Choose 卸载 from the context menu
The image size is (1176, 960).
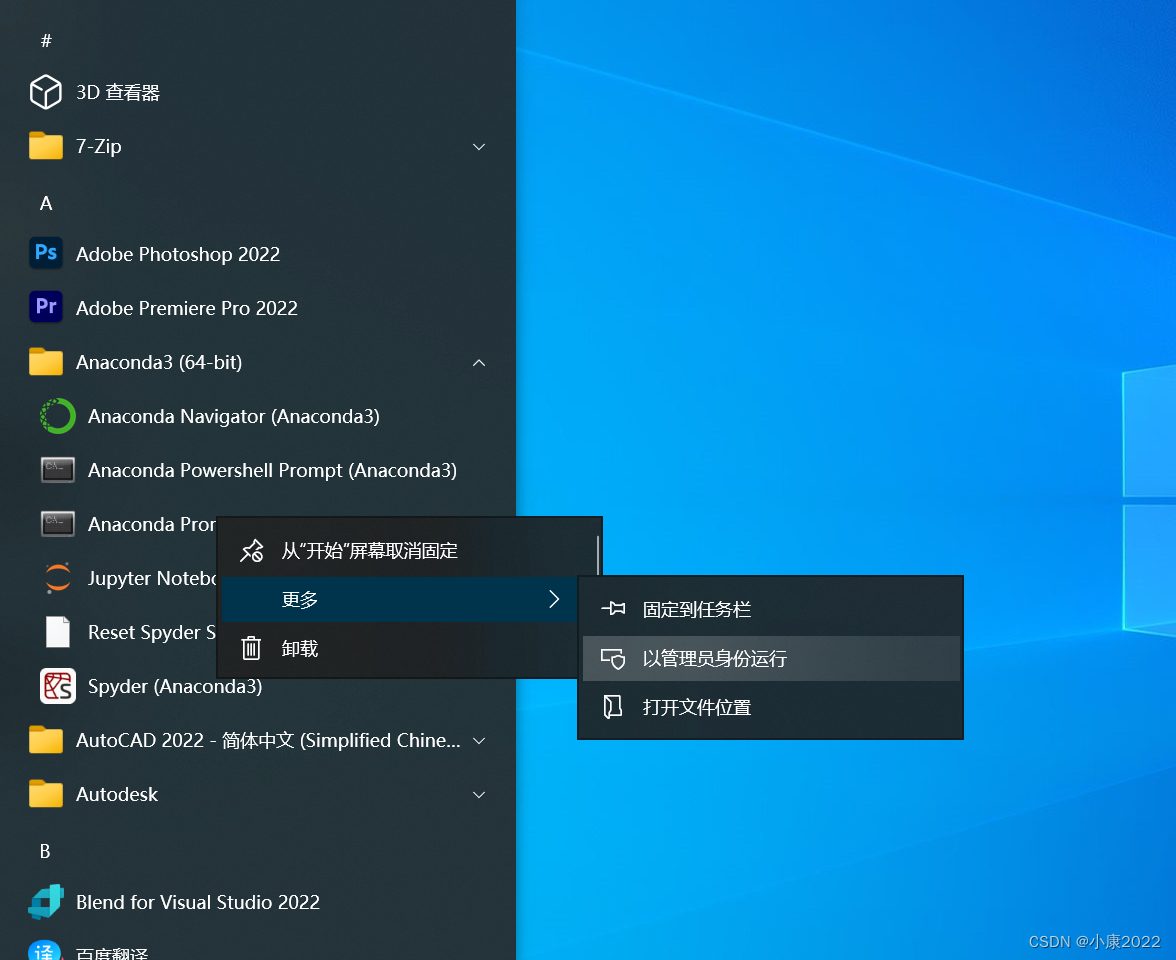399,648
